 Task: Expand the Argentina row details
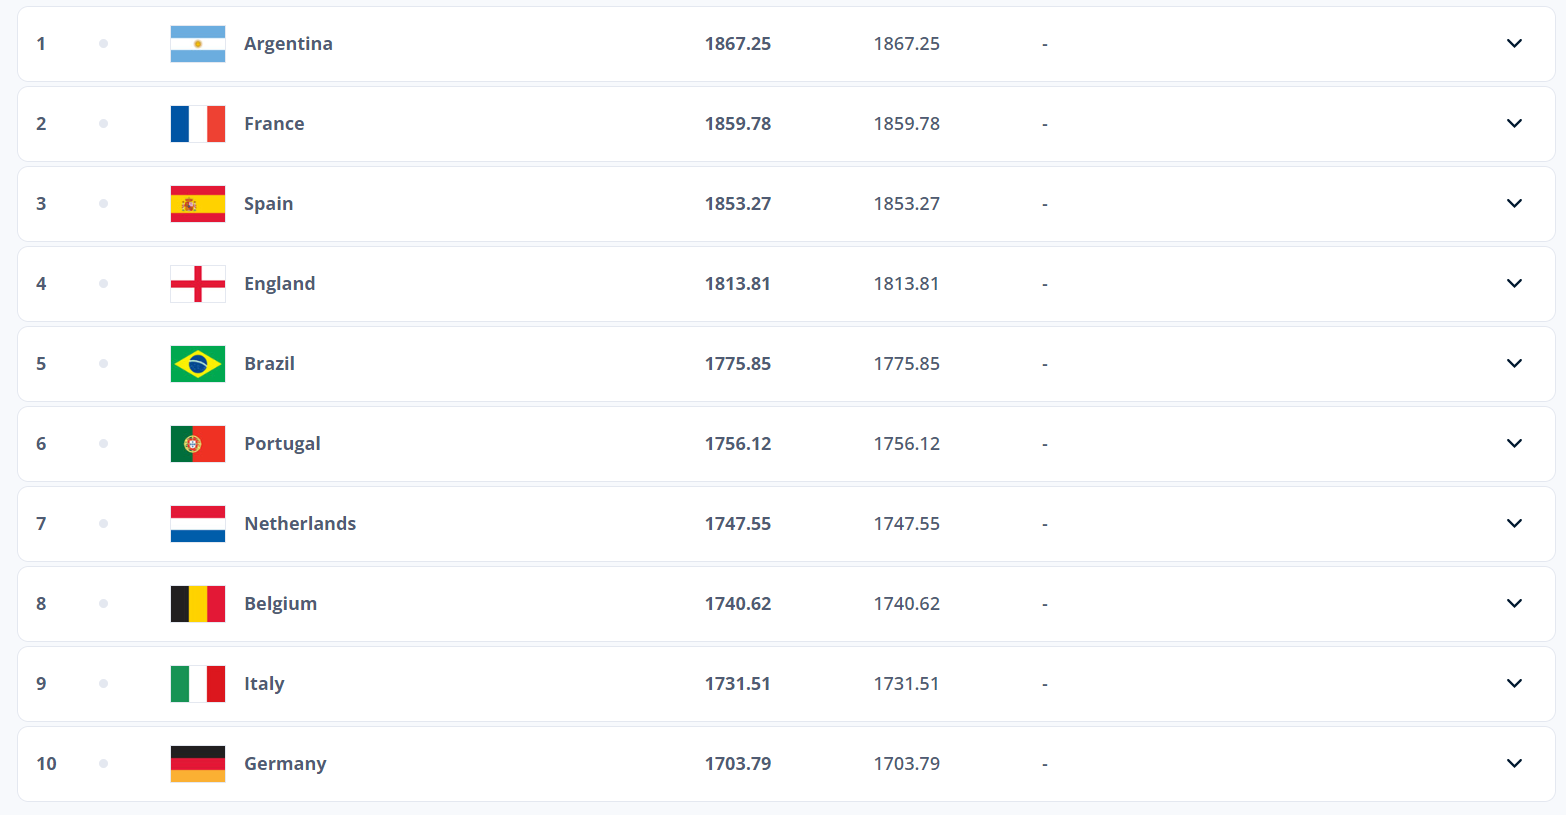tap(1514, 44)
